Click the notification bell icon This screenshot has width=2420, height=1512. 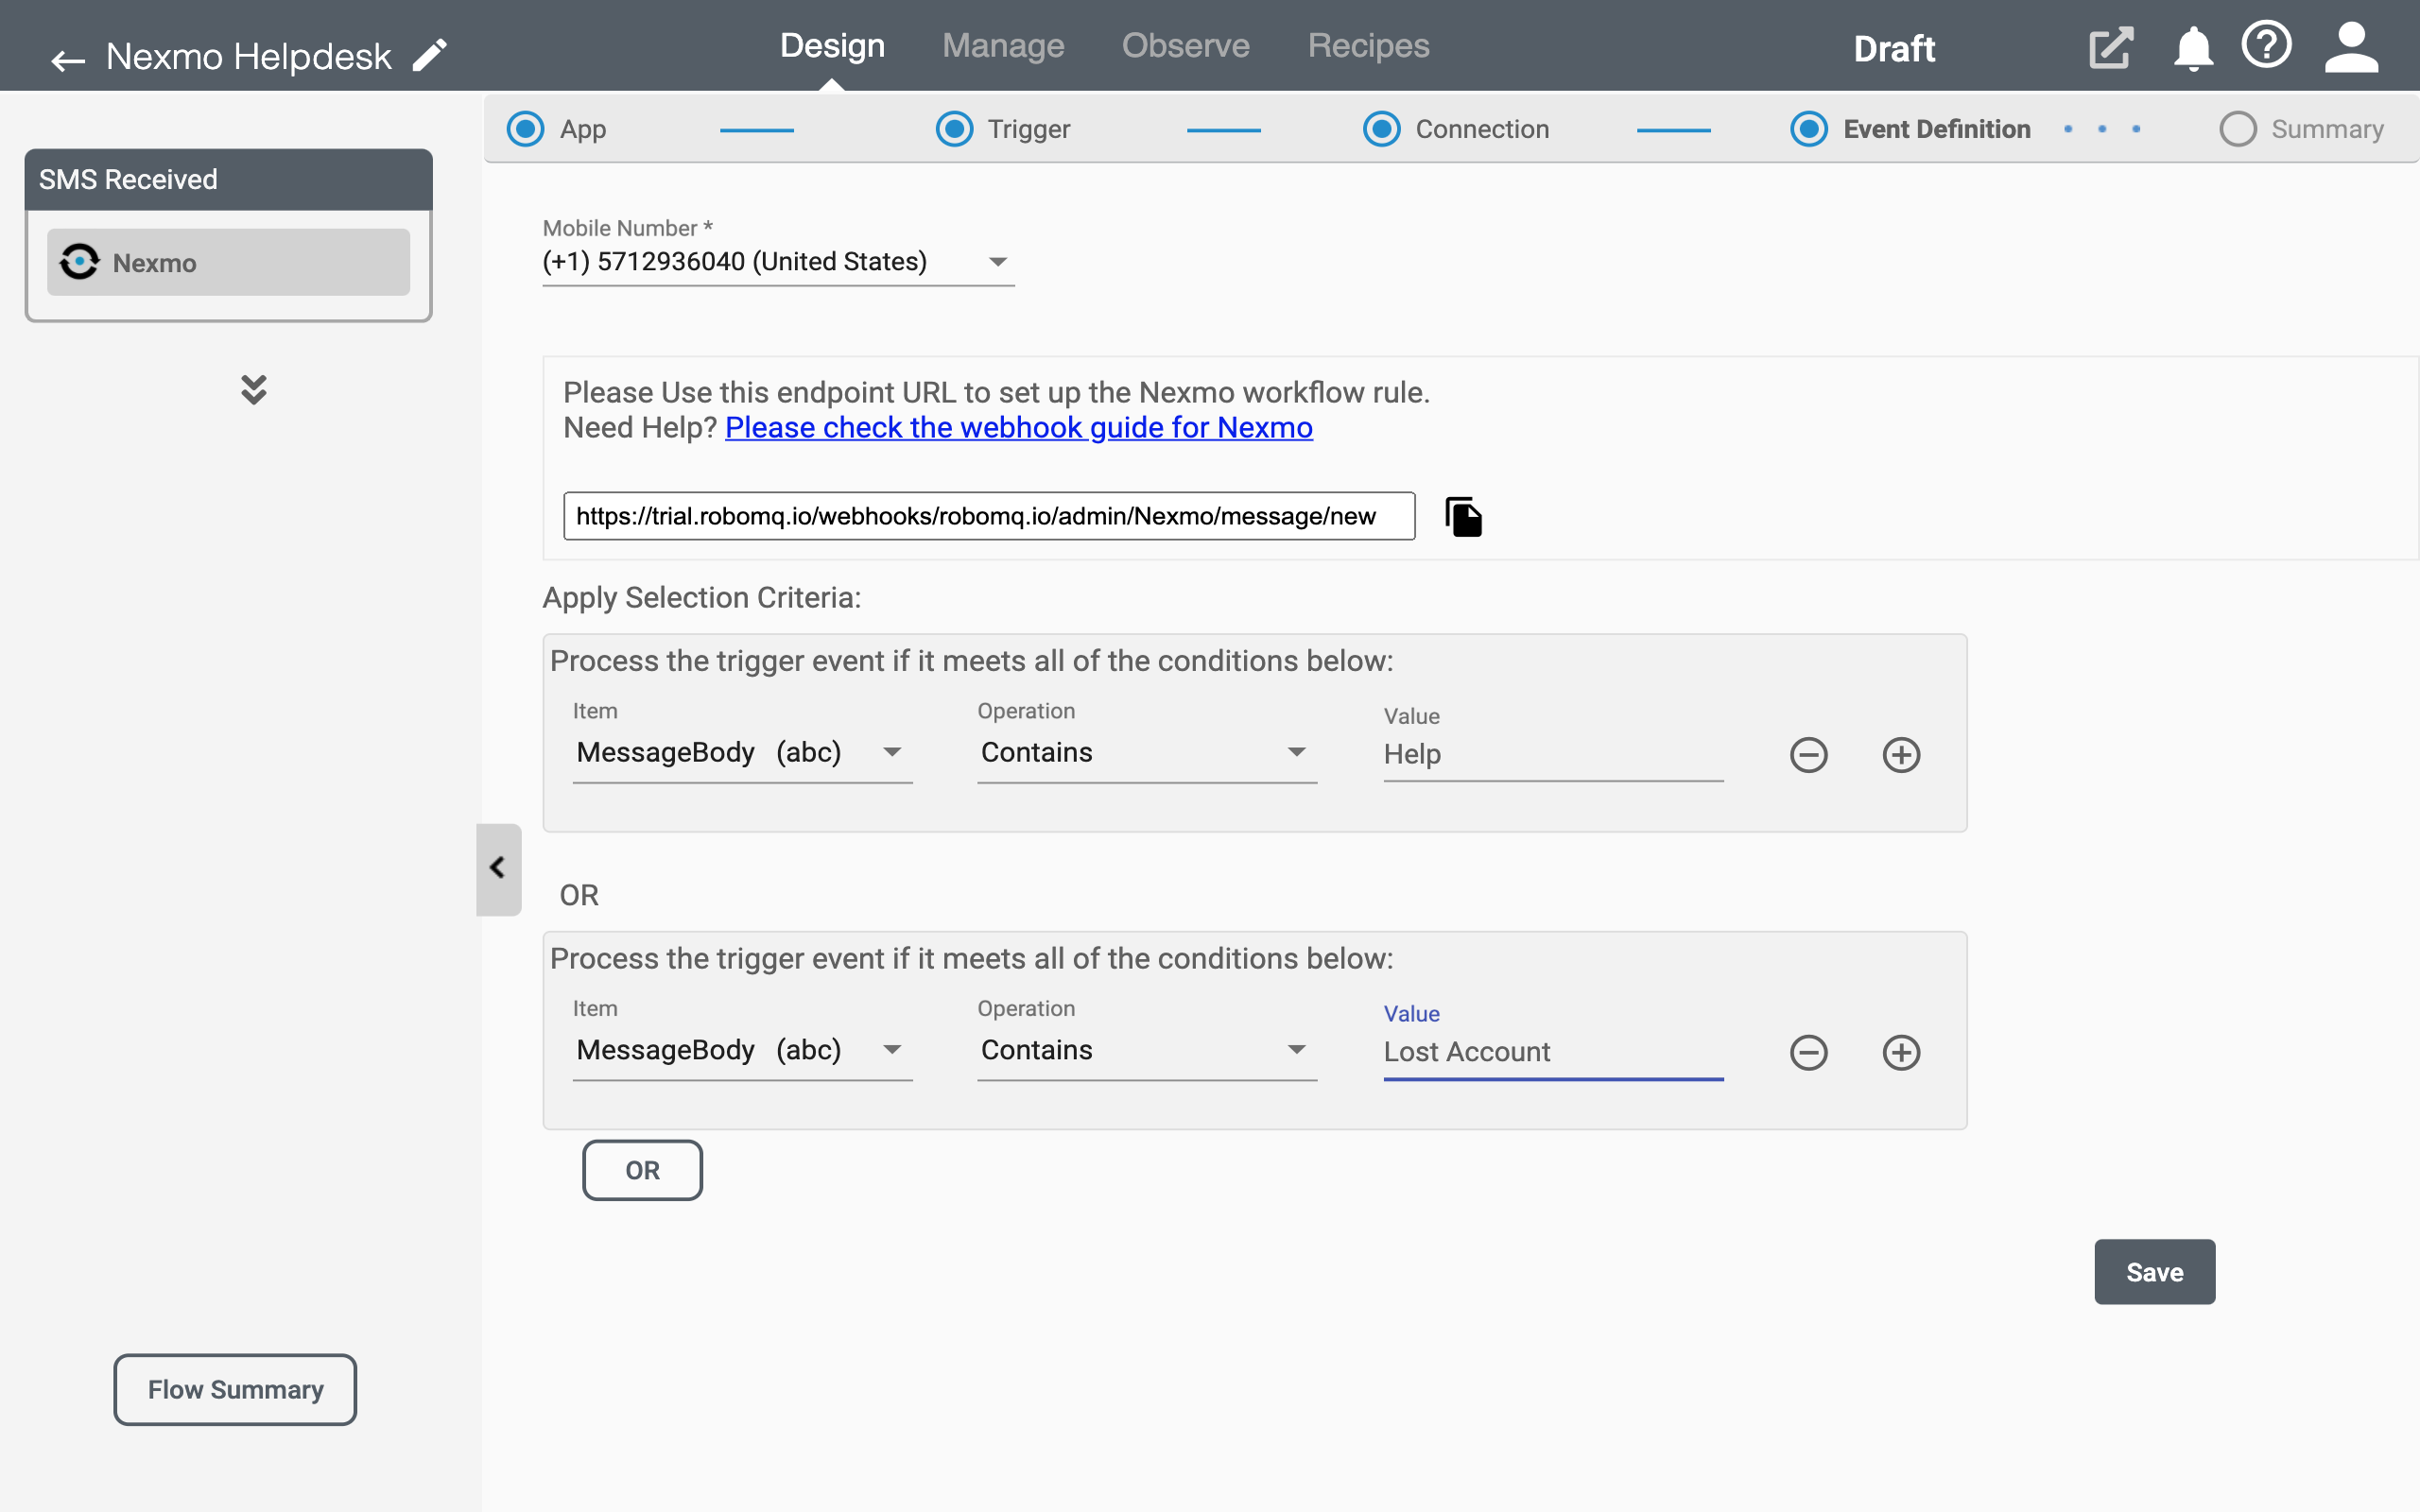(x=2193, y=47)
